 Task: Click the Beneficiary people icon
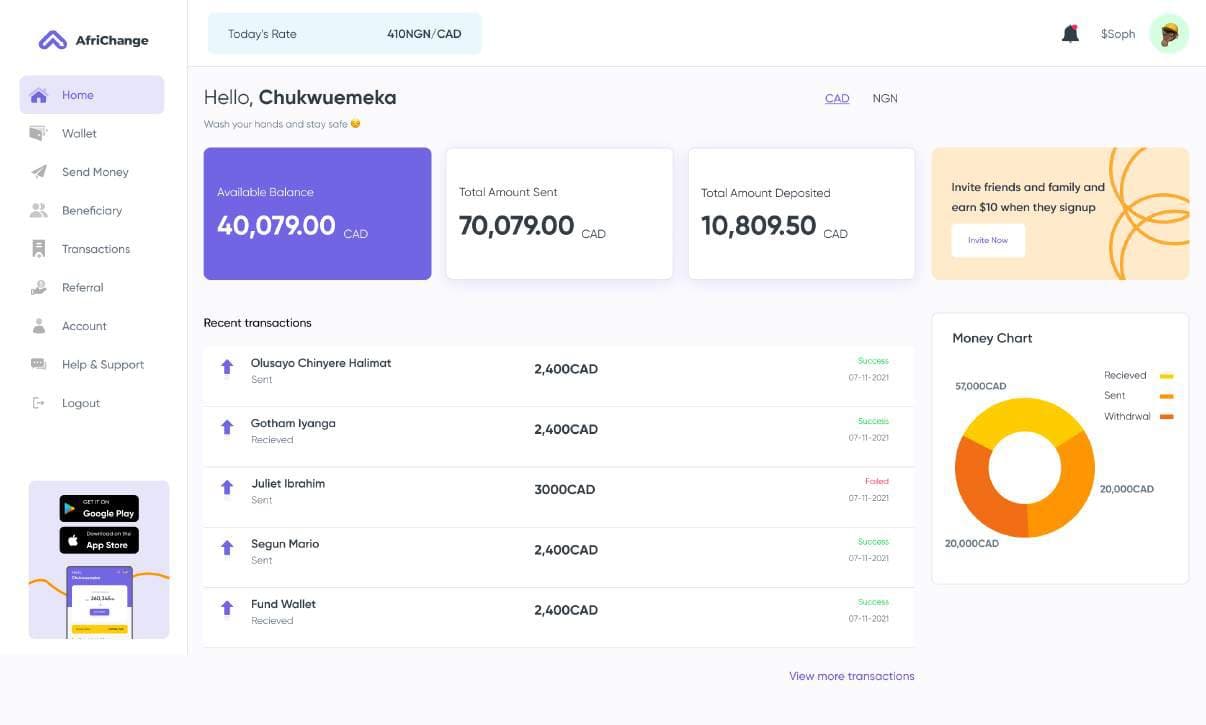tap(39, 210)
